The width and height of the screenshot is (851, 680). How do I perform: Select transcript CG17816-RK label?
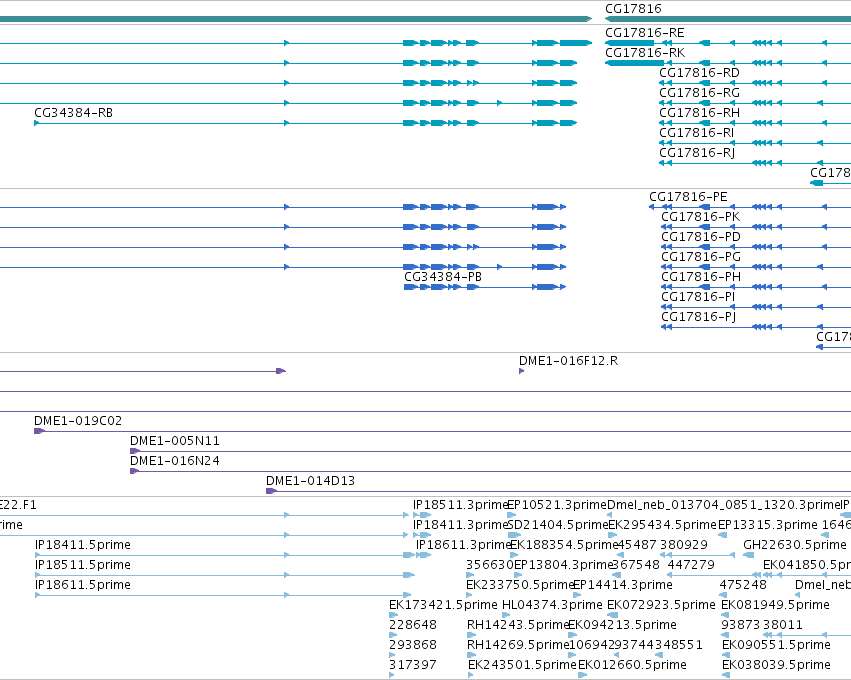tap(645, 53)
